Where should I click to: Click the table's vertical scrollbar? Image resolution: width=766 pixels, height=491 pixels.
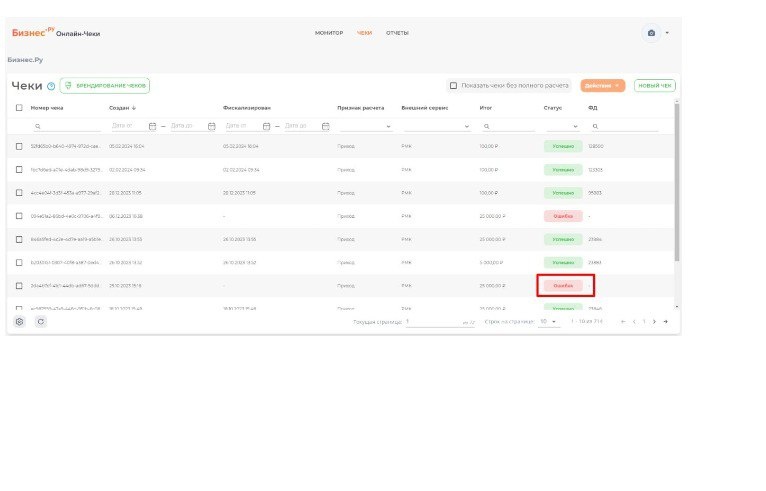tap(677, 182)
